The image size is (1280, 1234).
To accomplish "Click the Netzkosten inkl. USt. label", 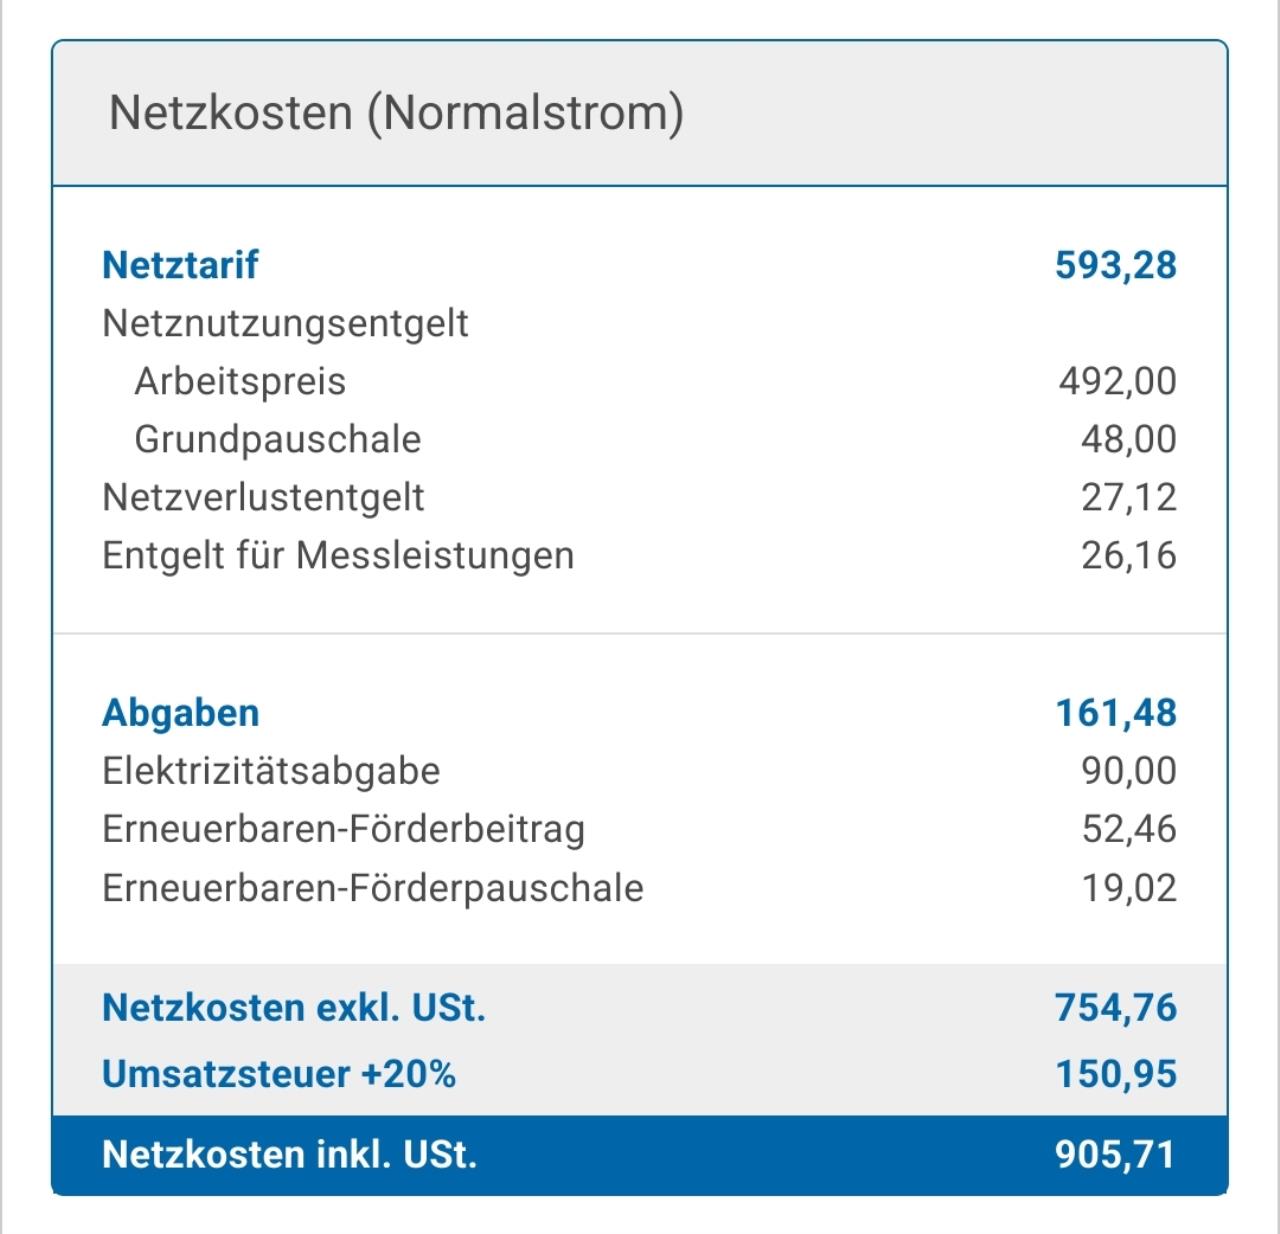I will pyautogui.click(x=289, y=1154).
